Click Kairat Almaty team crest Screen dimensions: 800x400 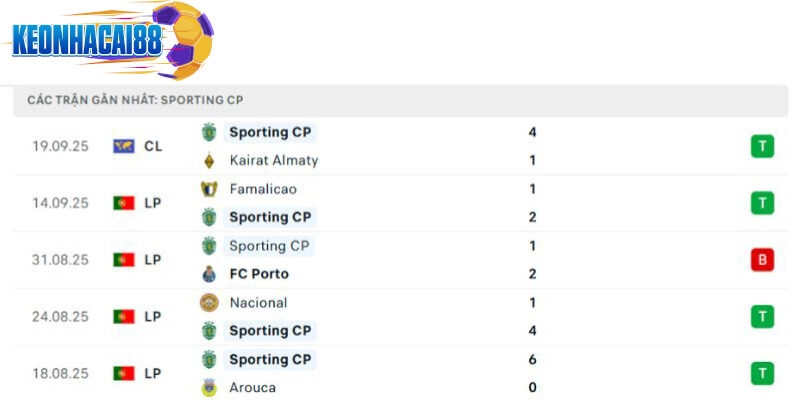(x=209, y=160)
